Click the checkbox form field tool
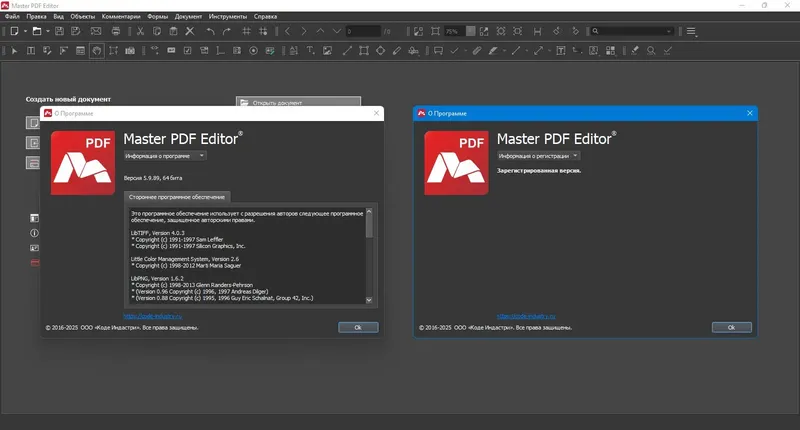800x430 pixels. point(188,51)
